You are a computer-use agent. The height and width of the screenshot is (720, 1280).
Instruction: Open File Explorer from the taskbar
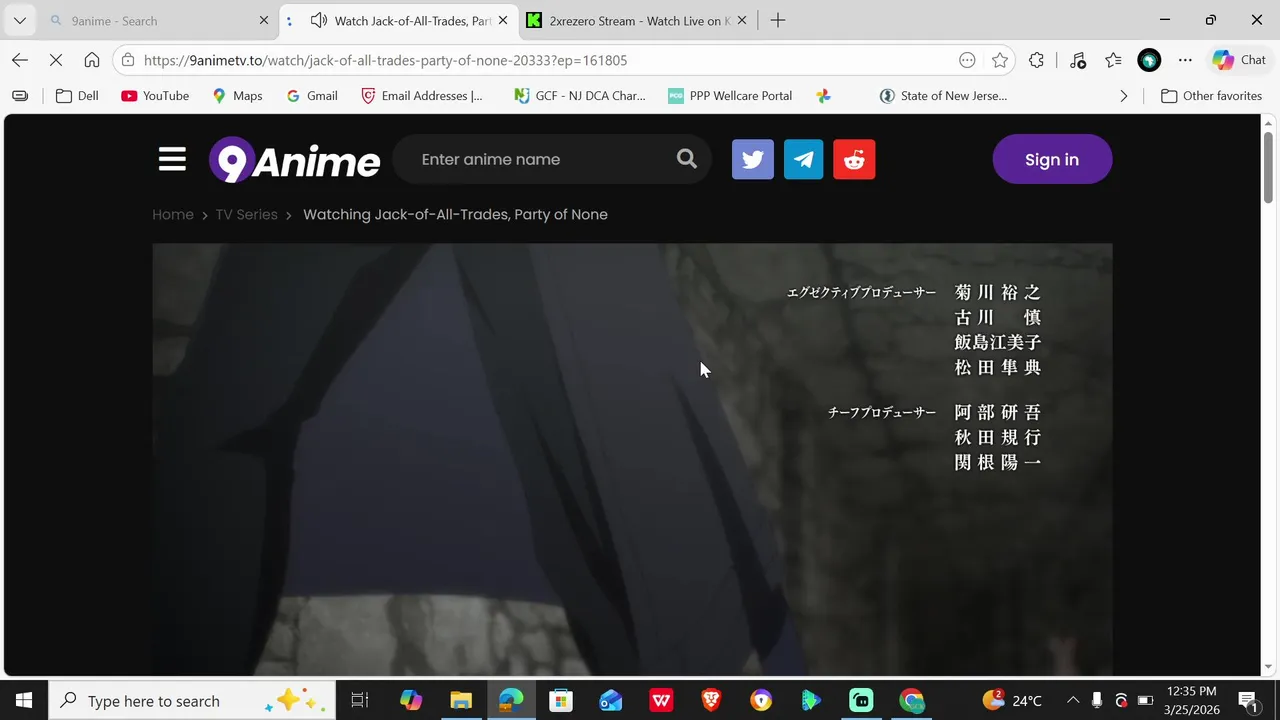click(x=461, y=700)
